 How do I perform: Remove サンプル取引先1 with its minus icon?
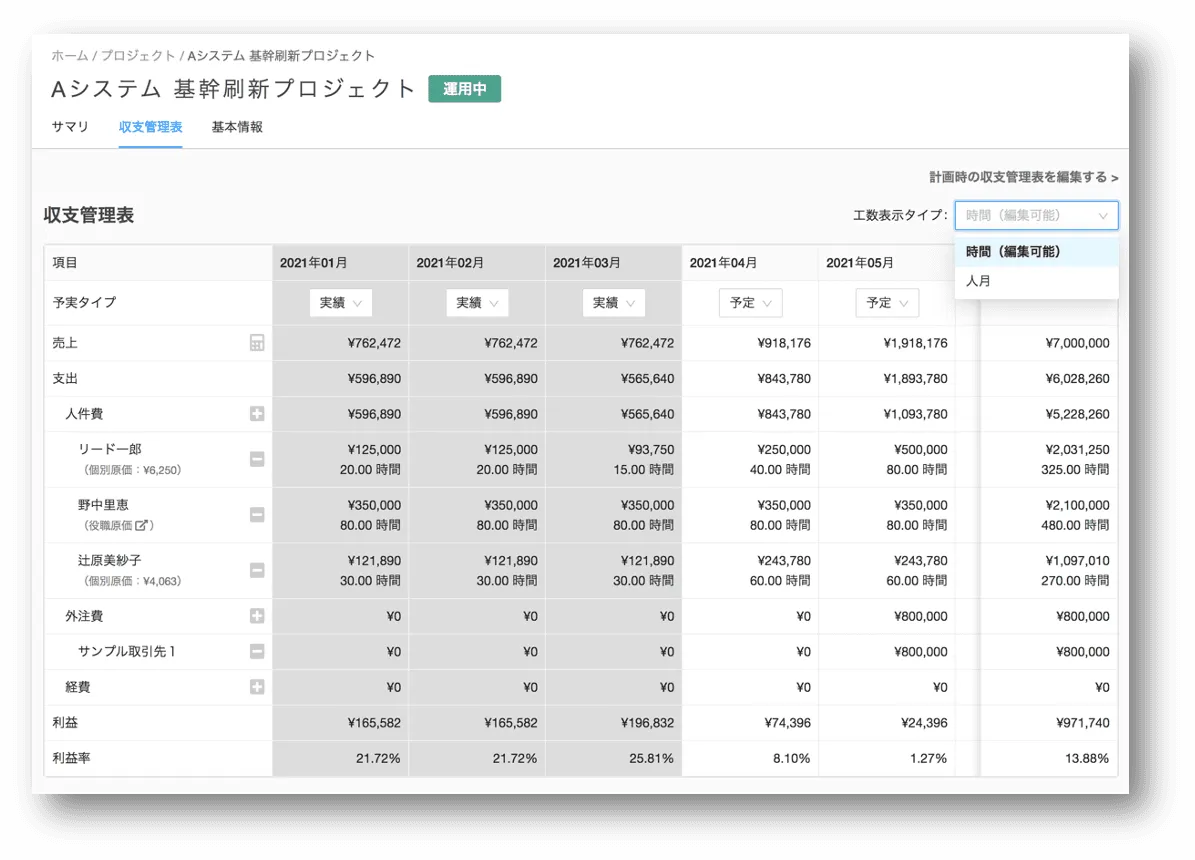coord(259,651)
